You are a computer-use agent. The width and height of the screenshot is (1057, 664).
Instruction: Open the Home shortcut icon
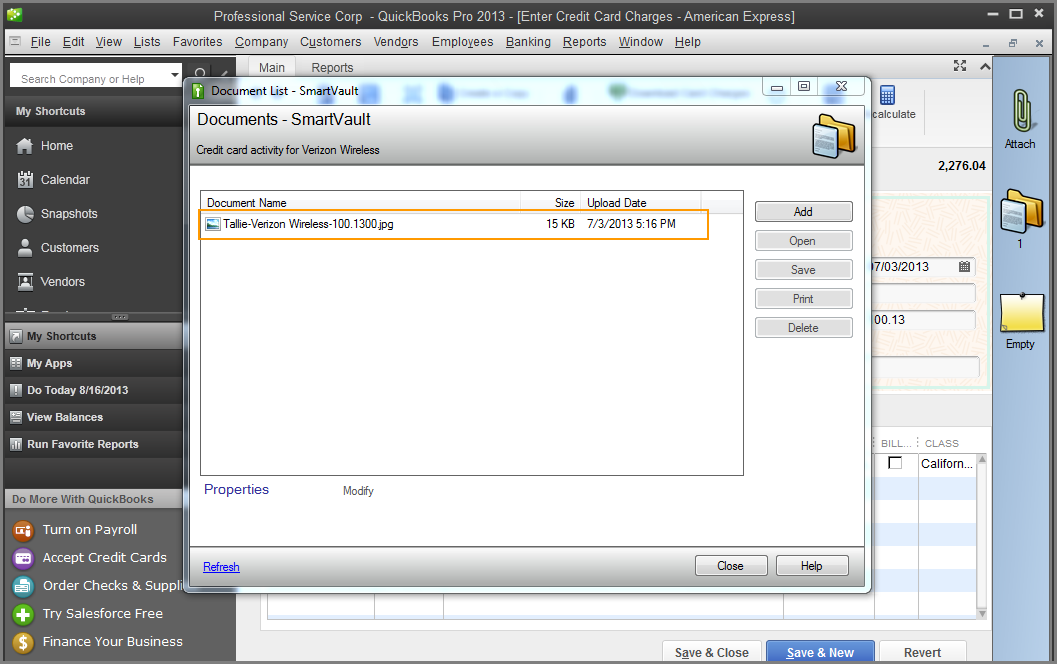click(25, 146)
